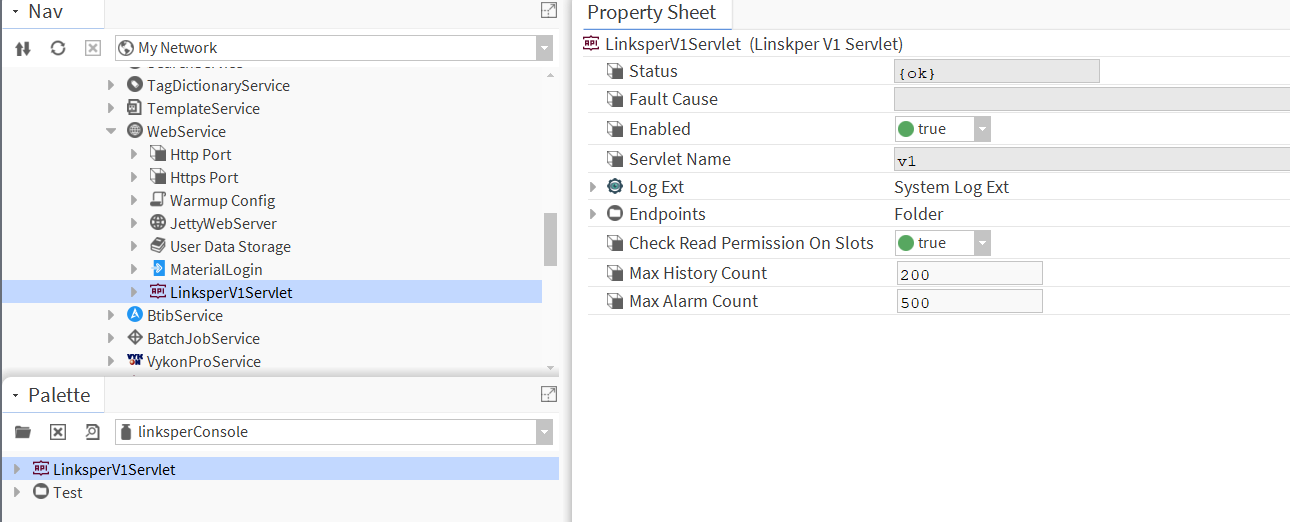
Task: Click the Palette close icon
Action: [58, 432]
